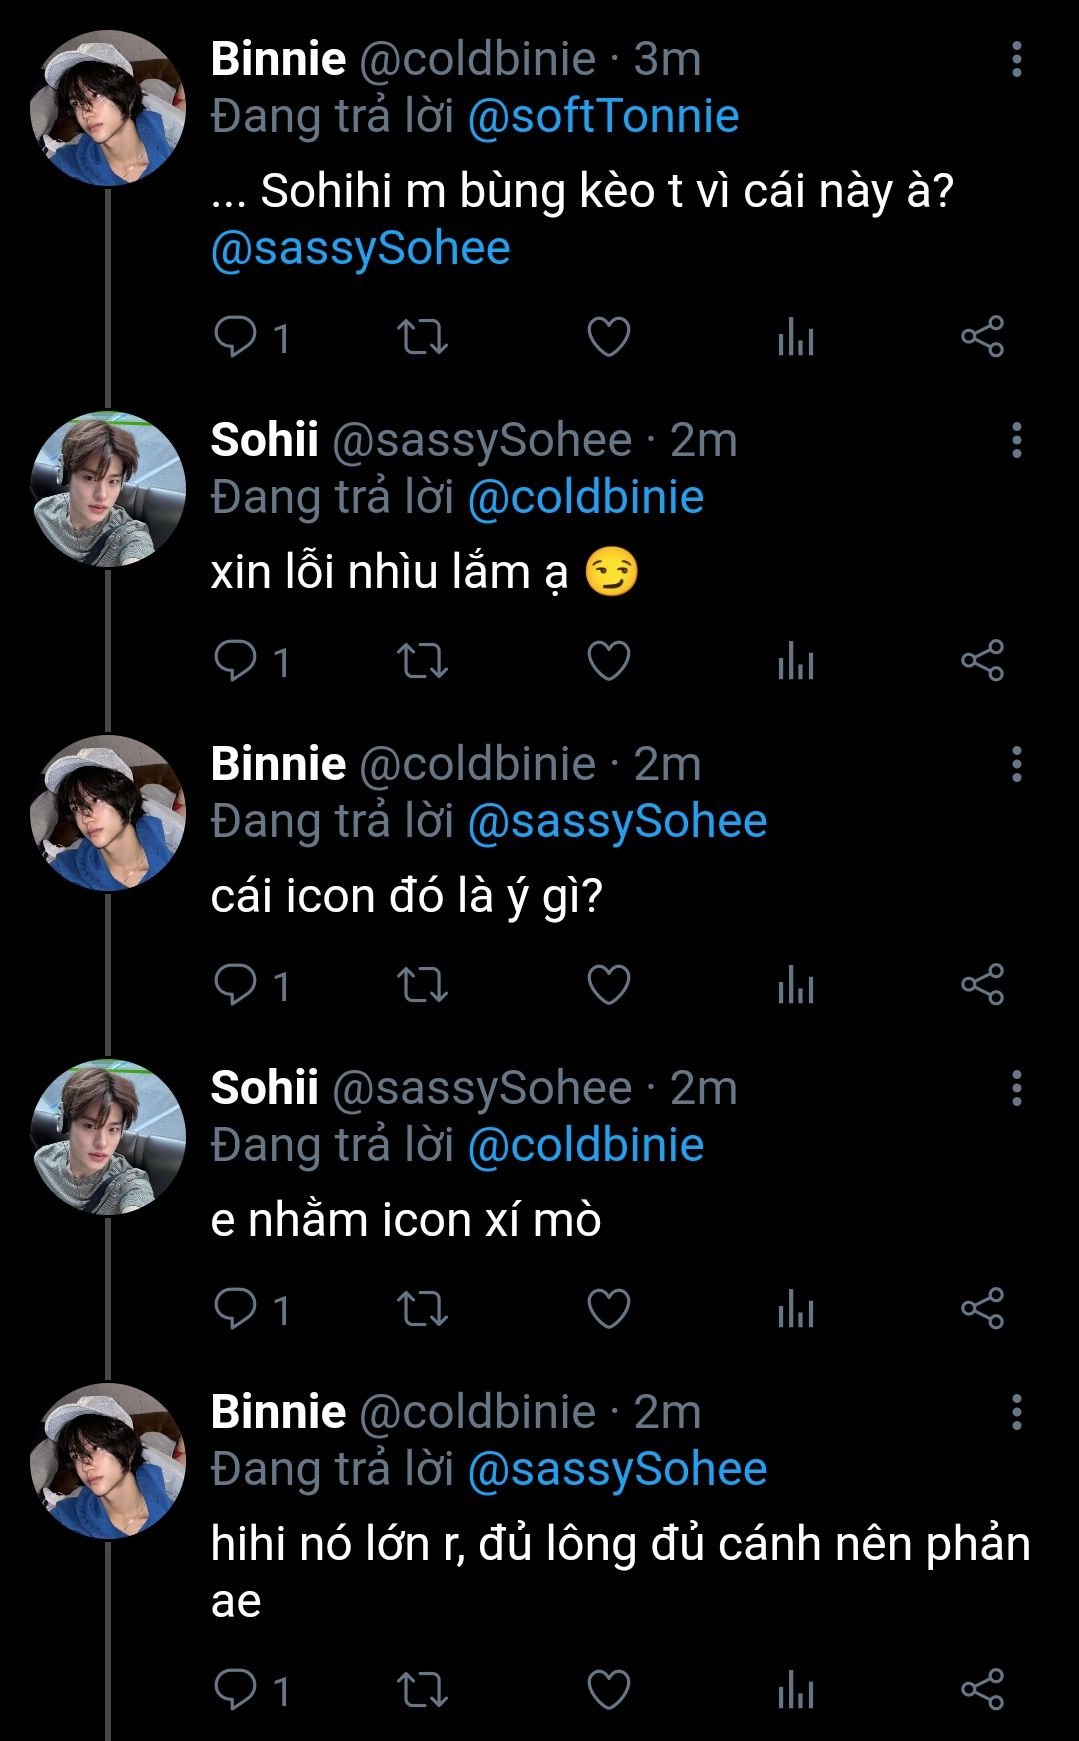This screenshot has width=1079, height=1741.
Task: Open Binnie's avatar on the first tweet
Action: click(x=108, y=108)
